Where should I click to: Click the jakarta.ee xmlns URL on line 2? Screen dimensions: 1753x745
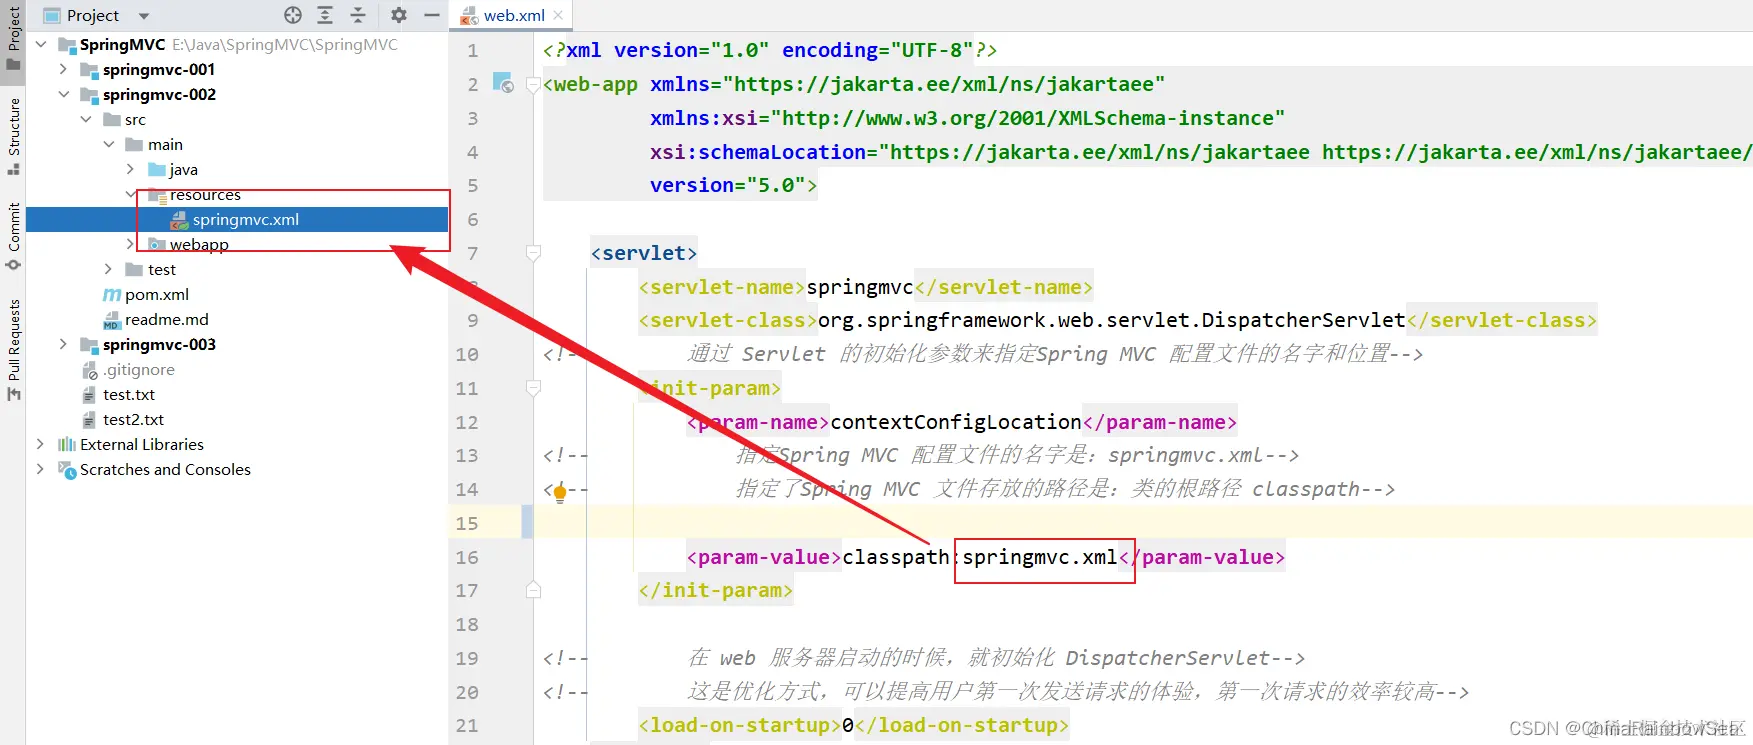point(944,84)
